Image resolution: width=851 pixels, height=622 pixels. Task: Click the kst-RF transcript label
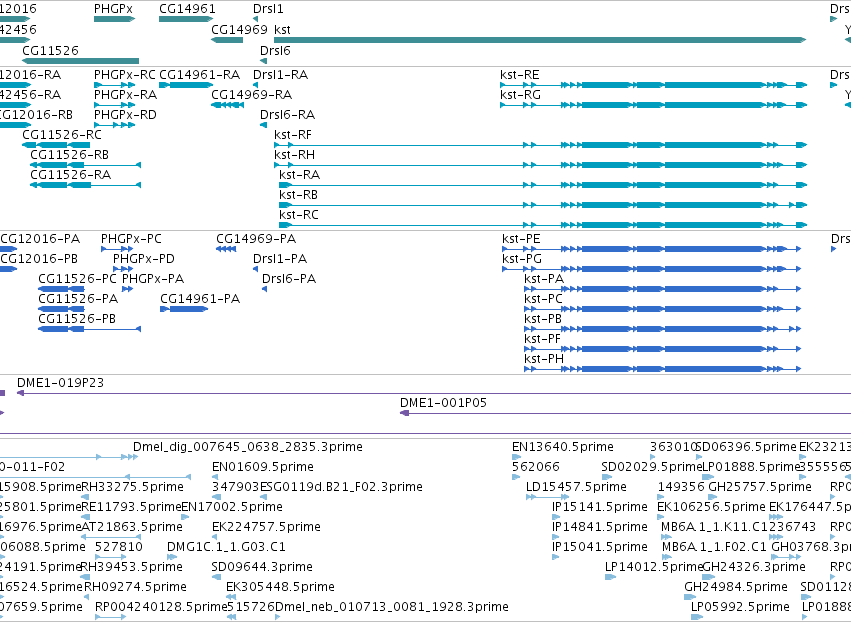coord(293,135)
